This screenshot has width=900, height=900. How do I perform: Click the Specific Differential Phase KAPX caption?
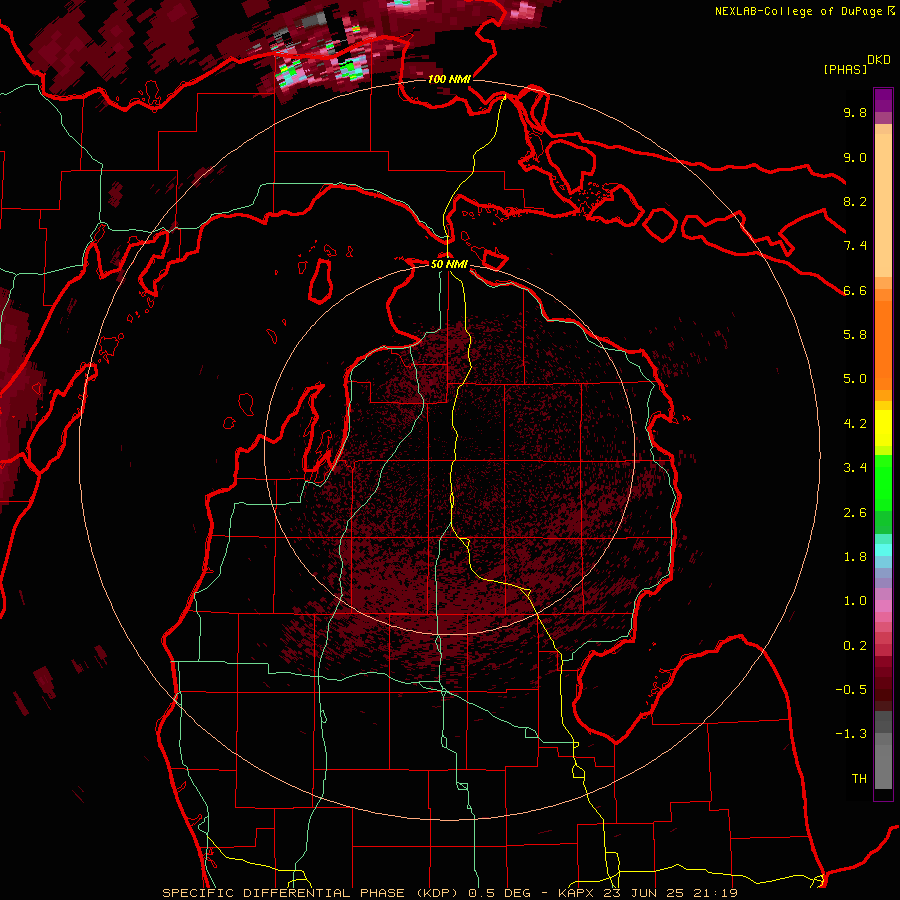[x=449, y=893]
